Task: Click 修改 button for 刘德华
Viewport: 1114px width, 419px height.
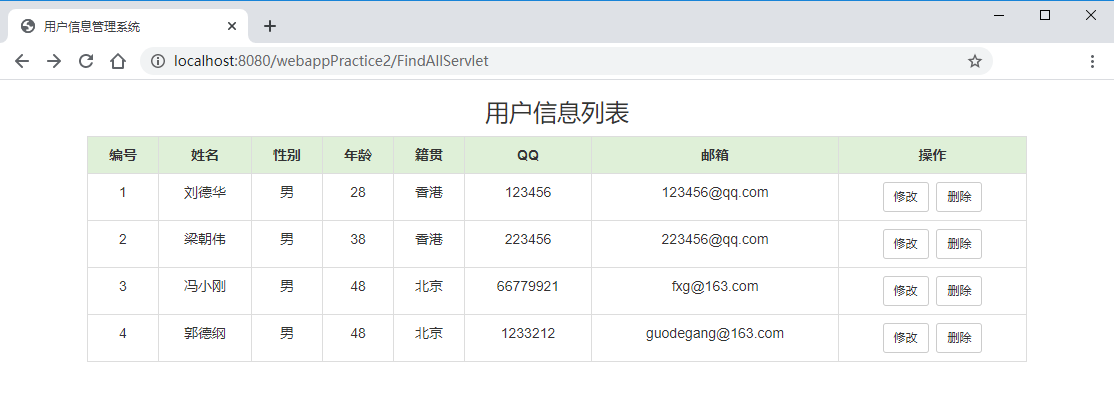Action: (906, 197)
